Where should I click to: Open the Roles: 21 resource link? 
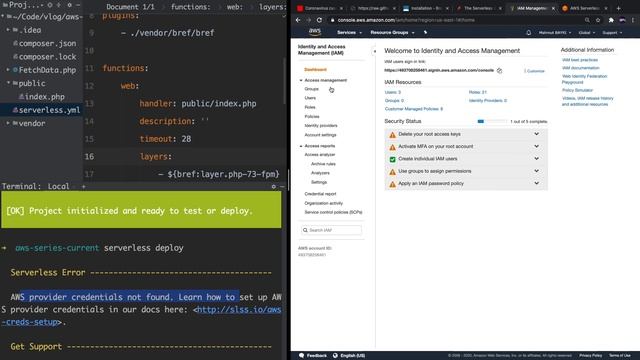click(x=478, y=92)
